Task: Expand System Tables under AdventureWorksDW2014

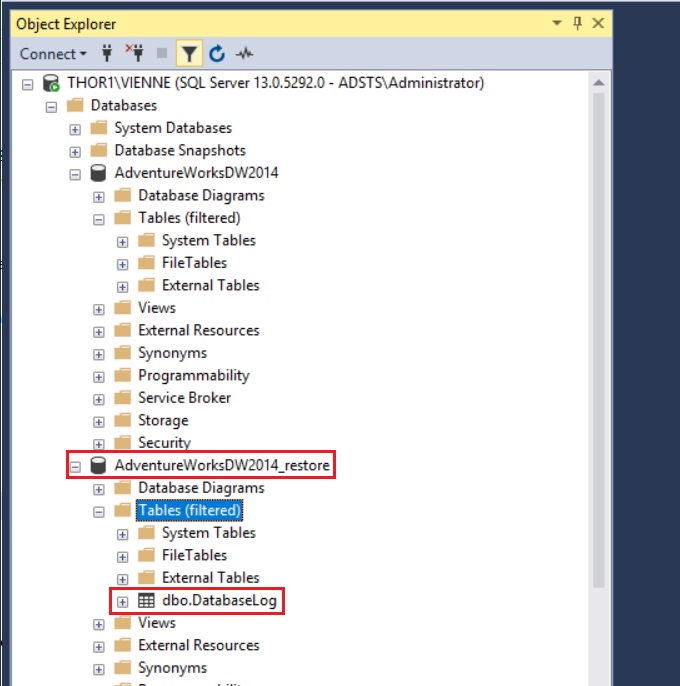Action: coord(122,242)
